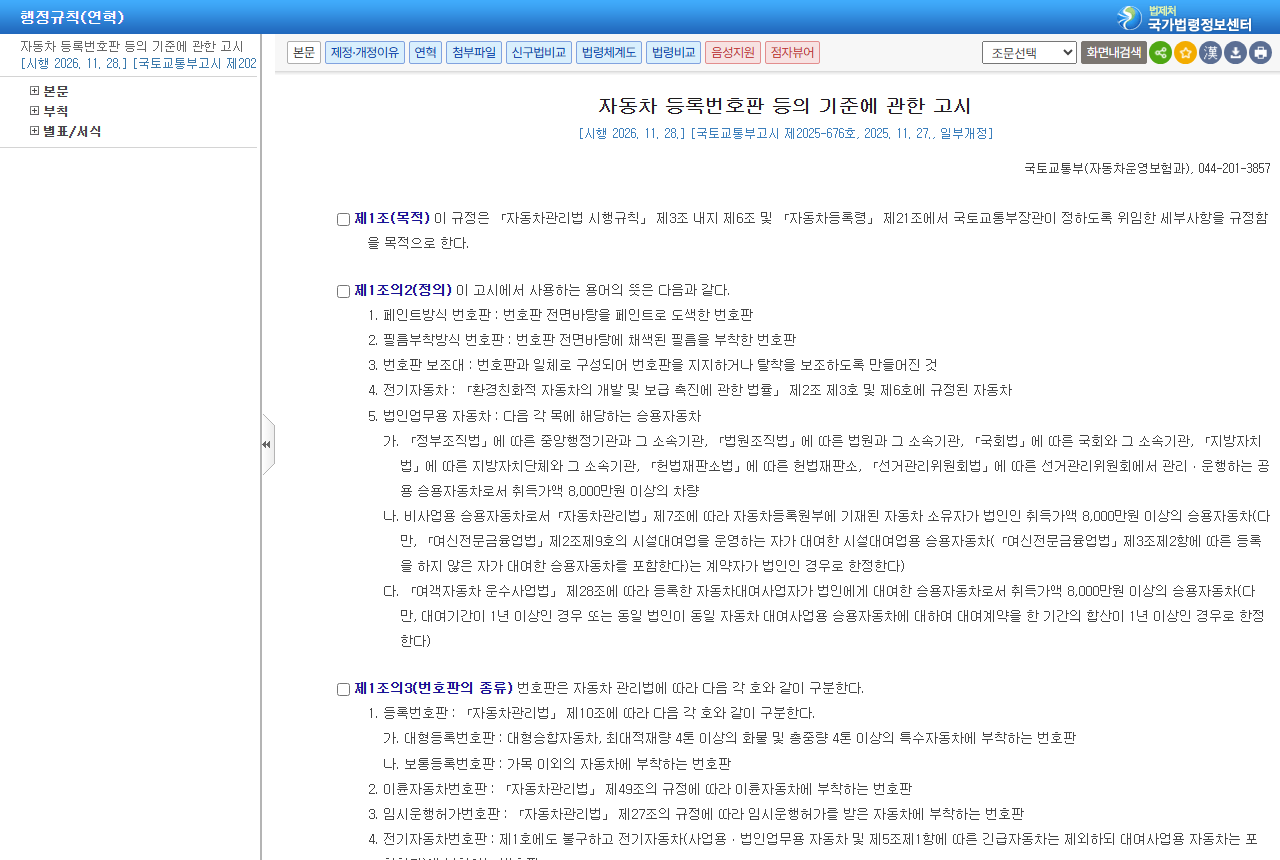Click the download icon in toolbar
The width and height of the screenshot is (1280, 860).
pyautogui.click(x=1235, y=53)
